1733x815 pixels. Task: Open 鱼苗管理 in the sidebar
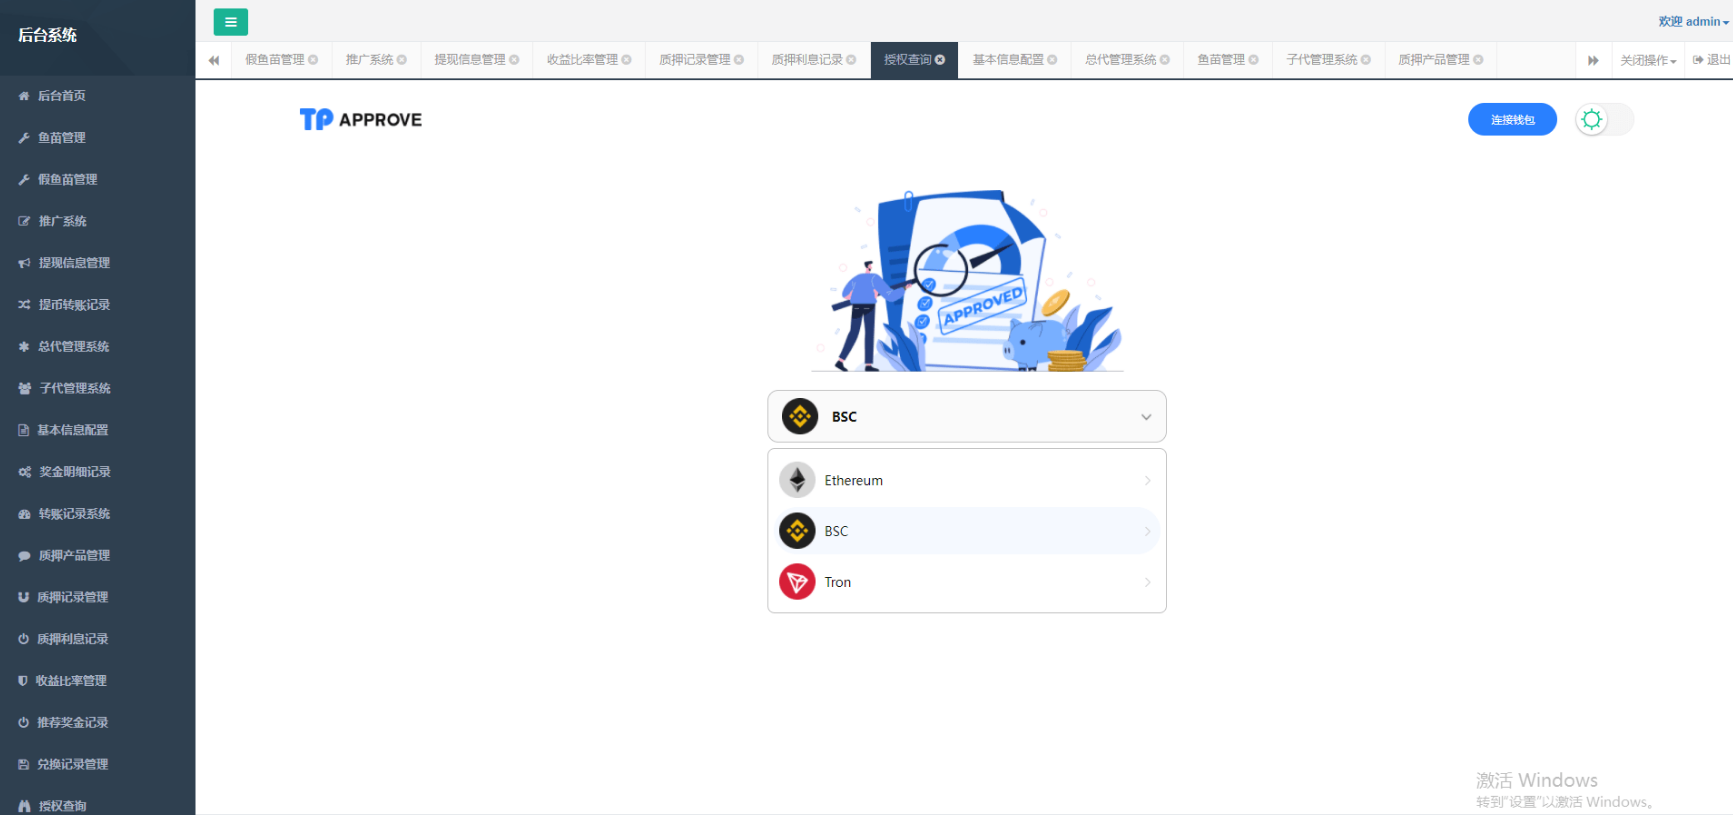(61, 138)
